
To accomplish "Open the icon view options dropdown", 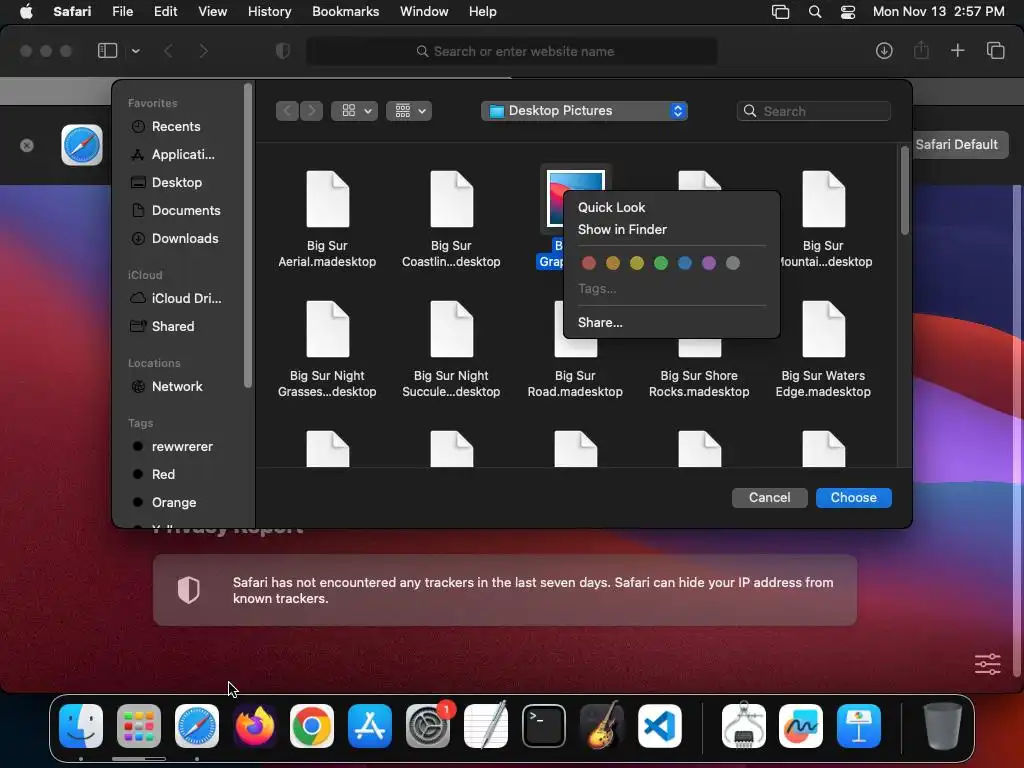I will coord(355,111).
